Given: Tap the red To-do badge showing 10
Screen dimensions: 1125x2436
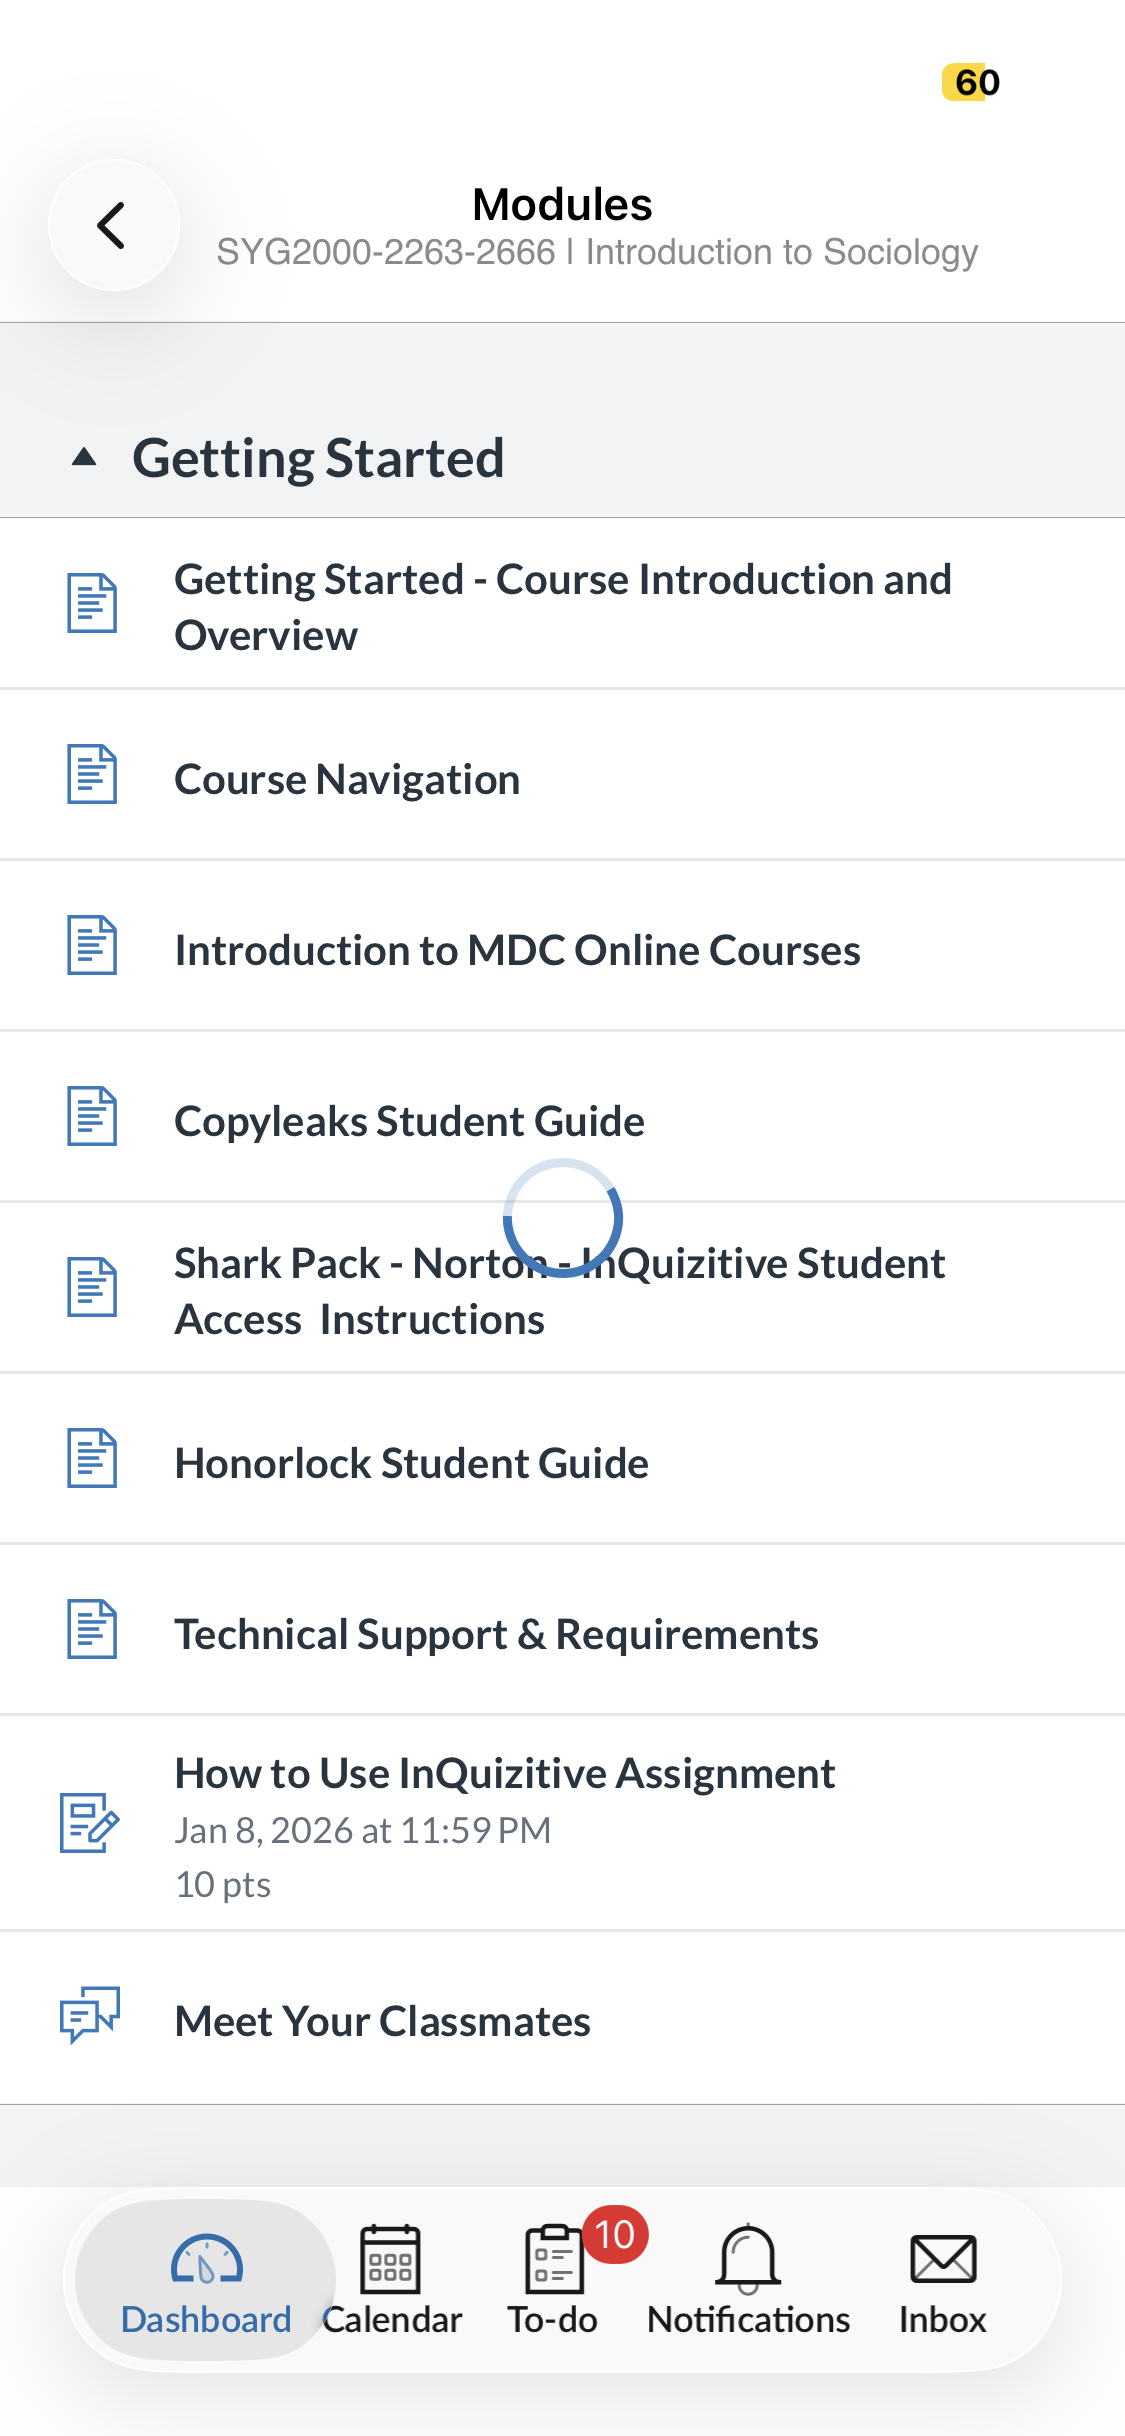Looking at the screenshot, I should (x=615, y=2234).
